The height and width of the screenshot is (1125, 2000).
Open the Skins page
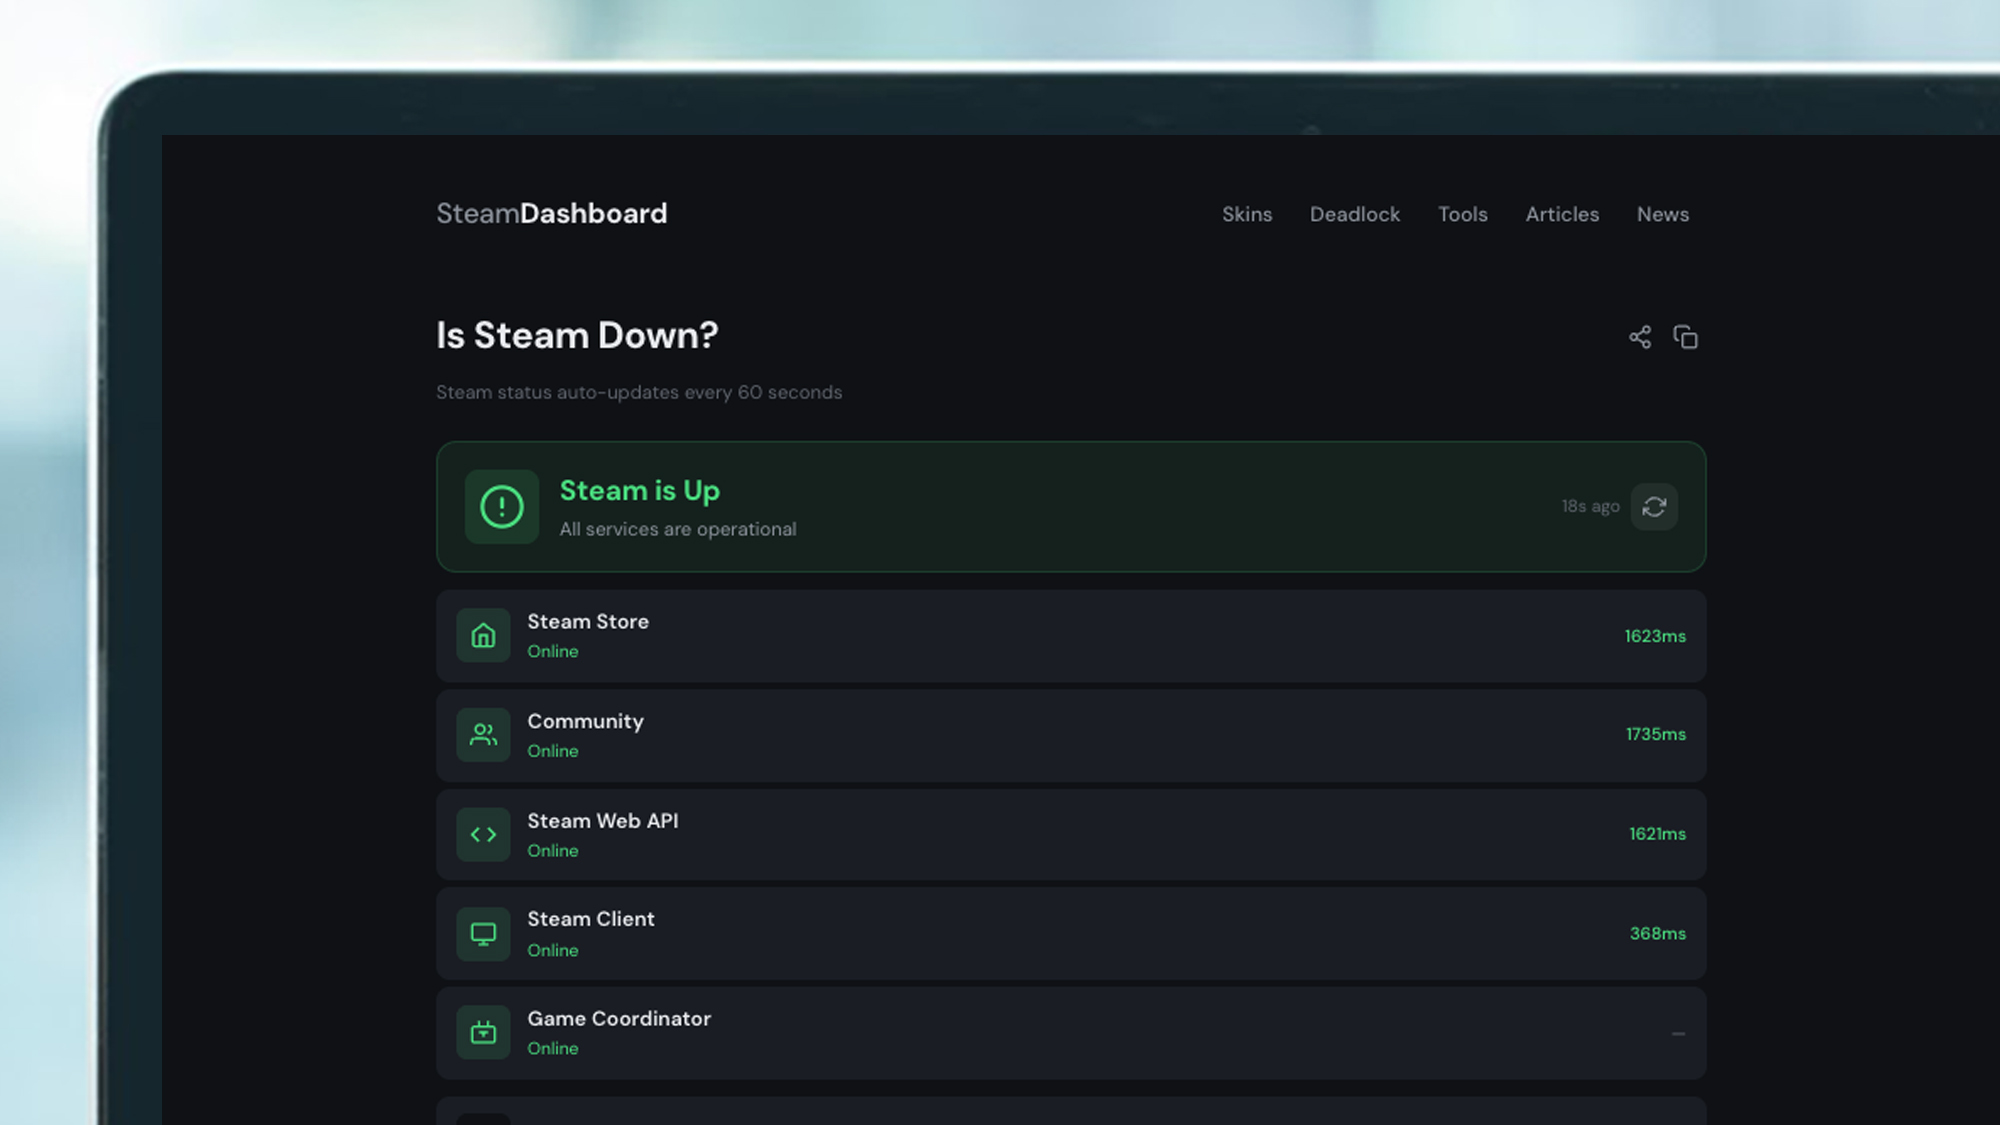click(1247, 214)
